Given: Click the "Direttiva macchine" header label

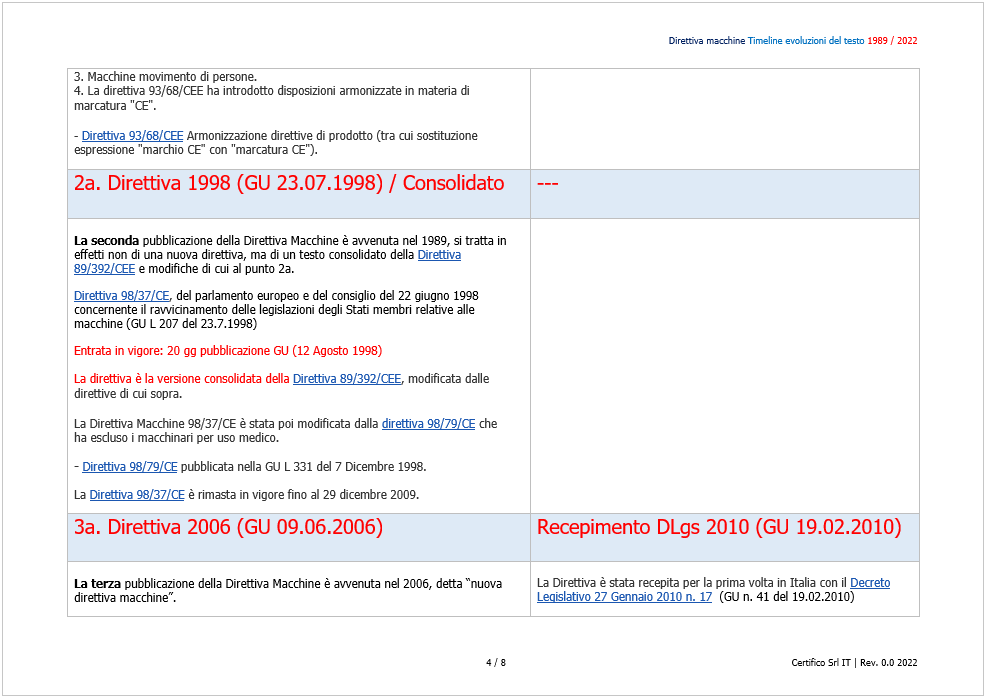Looking at the screenshot, I should pyautogui.click(x=707, y=41).
